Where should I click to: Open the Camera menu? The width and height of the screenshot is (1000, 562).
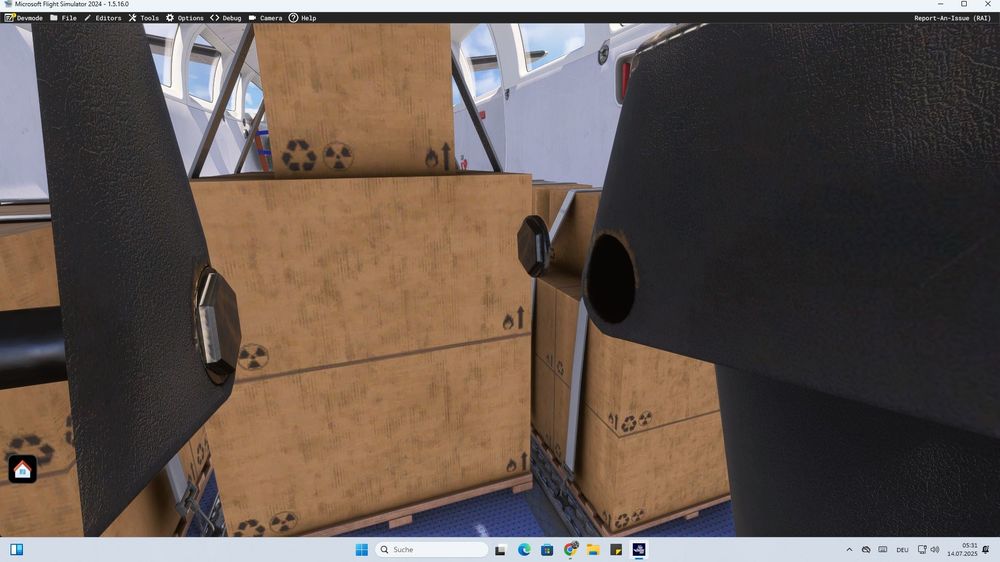coord(265,18)
